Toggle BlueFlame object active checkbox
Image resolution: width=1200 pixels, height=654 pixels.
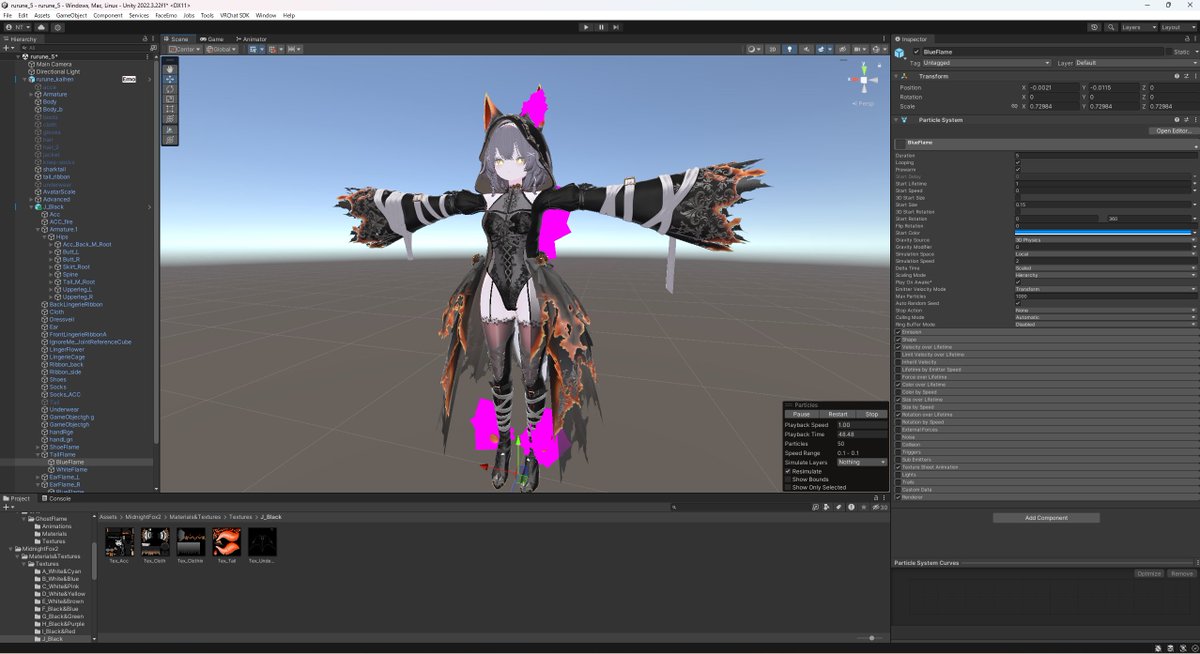coord(917,51)
